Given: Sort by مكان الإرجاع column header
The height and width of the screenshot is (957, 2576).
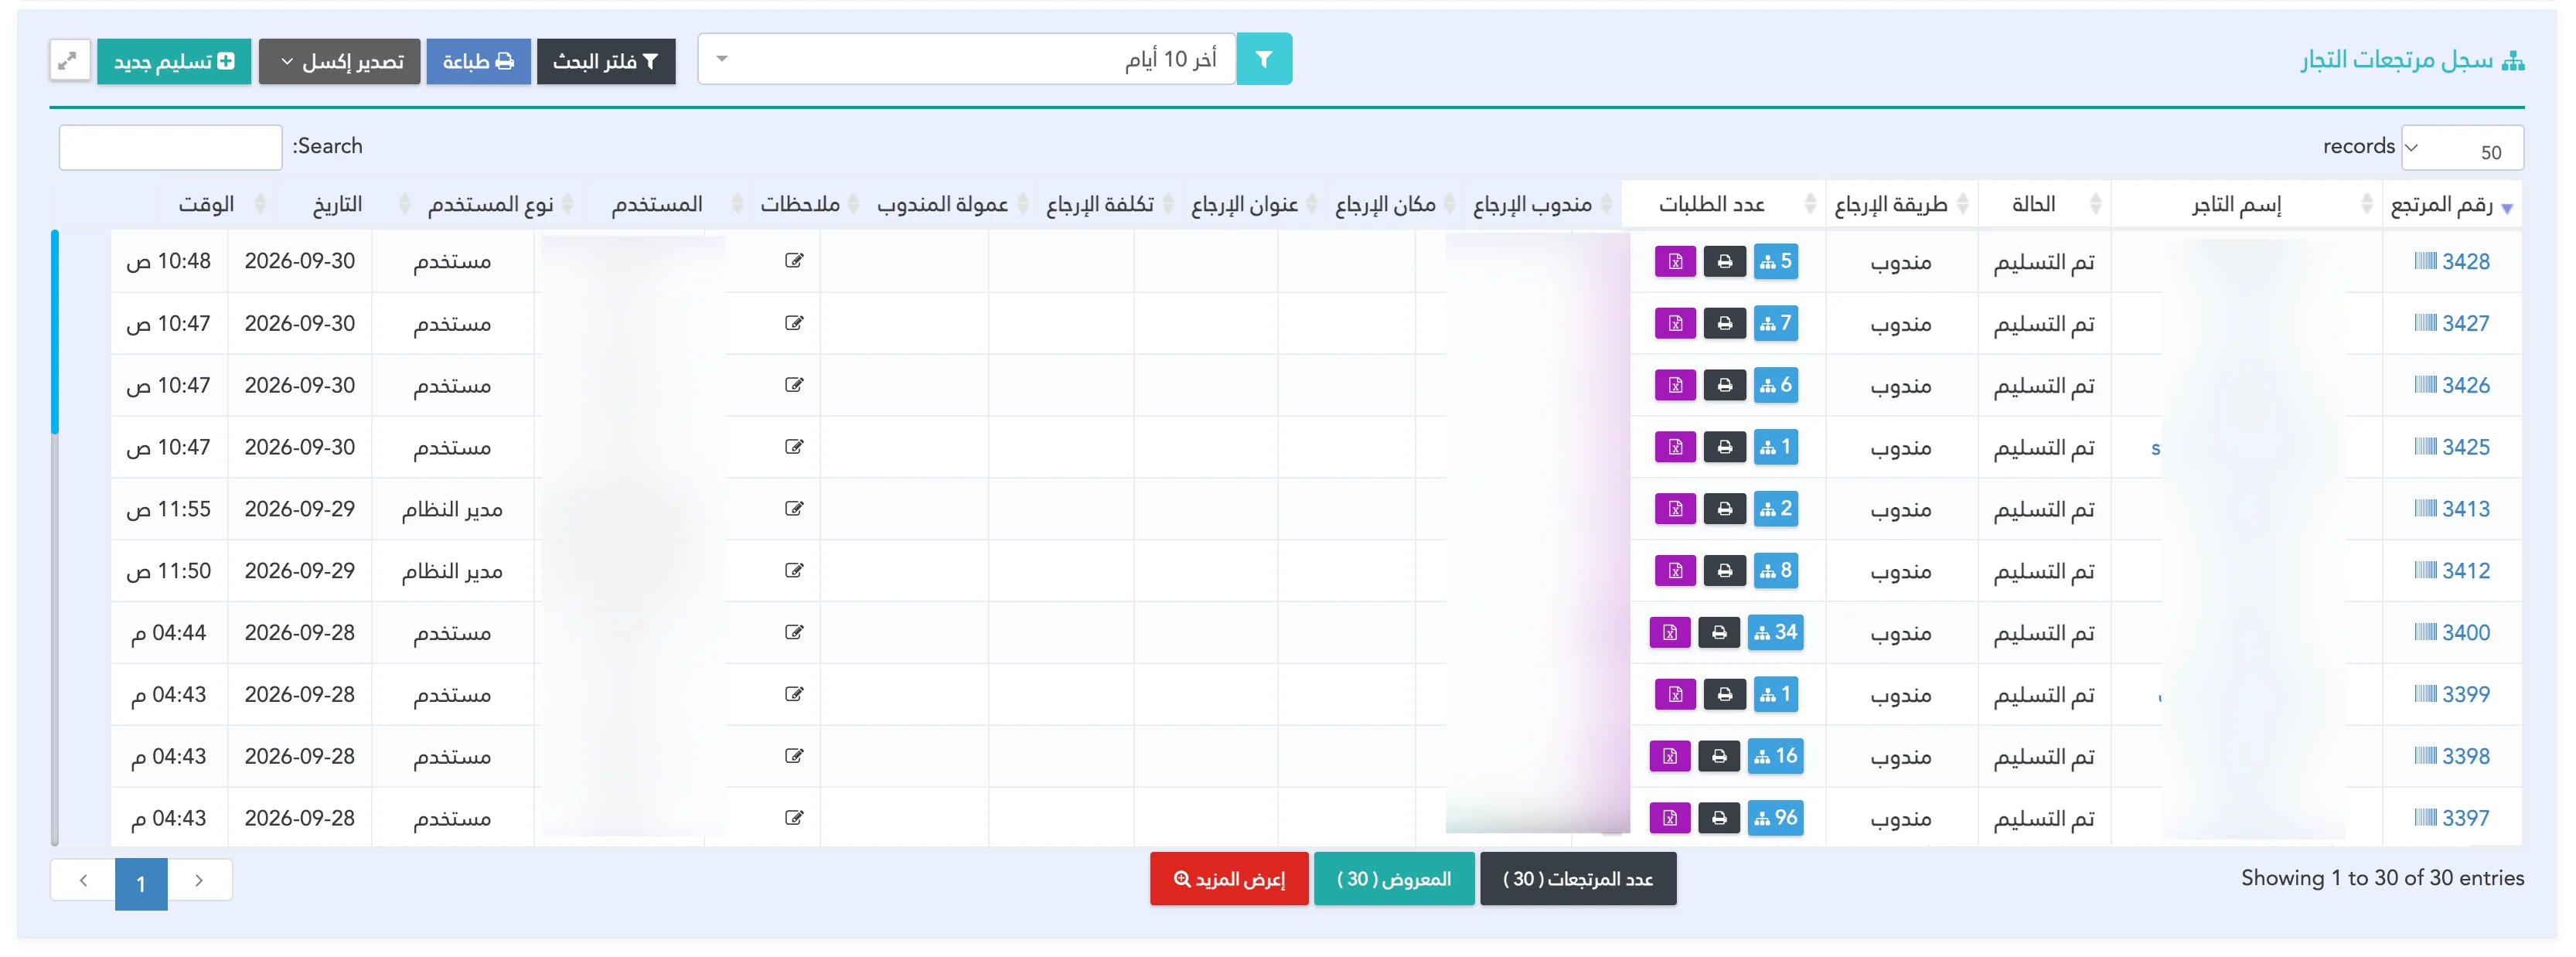Looking at the screenshot, I should tap(1394, 205).
